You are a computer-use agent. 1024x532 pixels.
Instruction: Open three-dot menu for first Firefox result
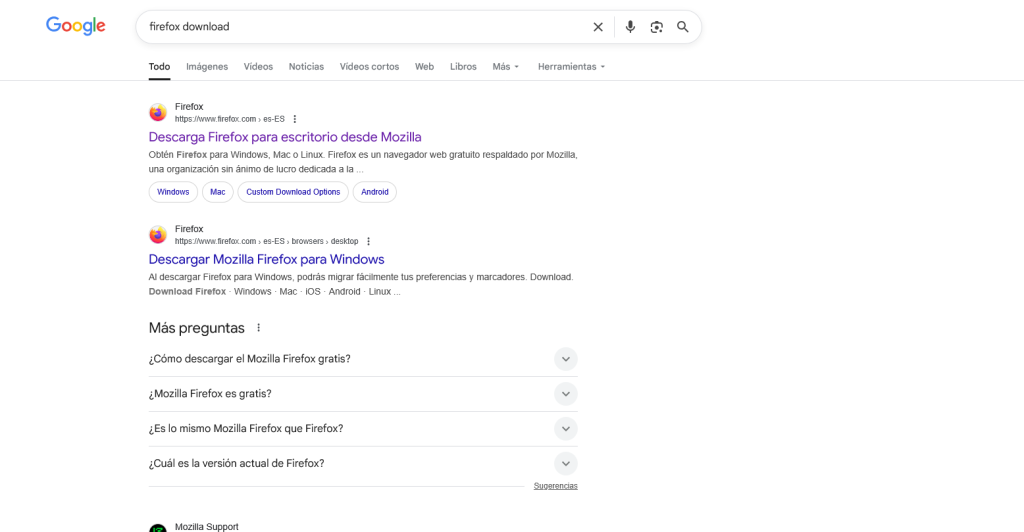295,119
